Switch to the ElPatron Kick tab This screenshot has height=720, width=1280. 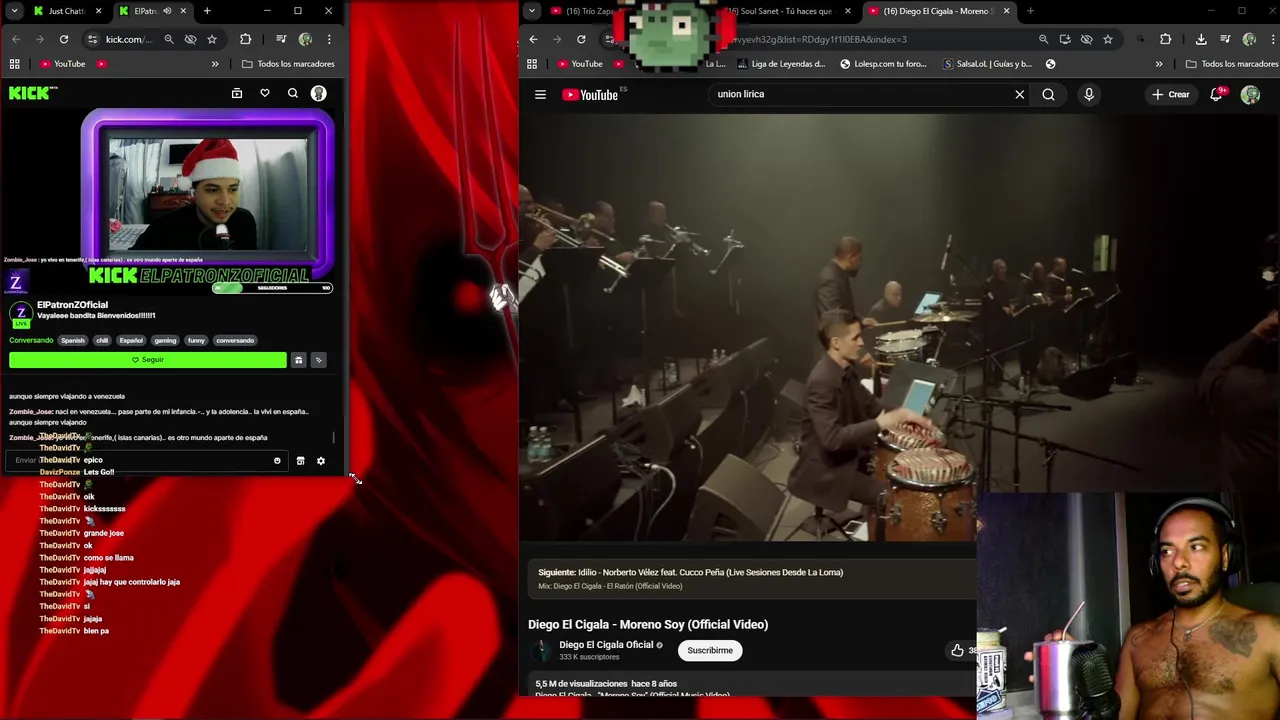point(147,11)
